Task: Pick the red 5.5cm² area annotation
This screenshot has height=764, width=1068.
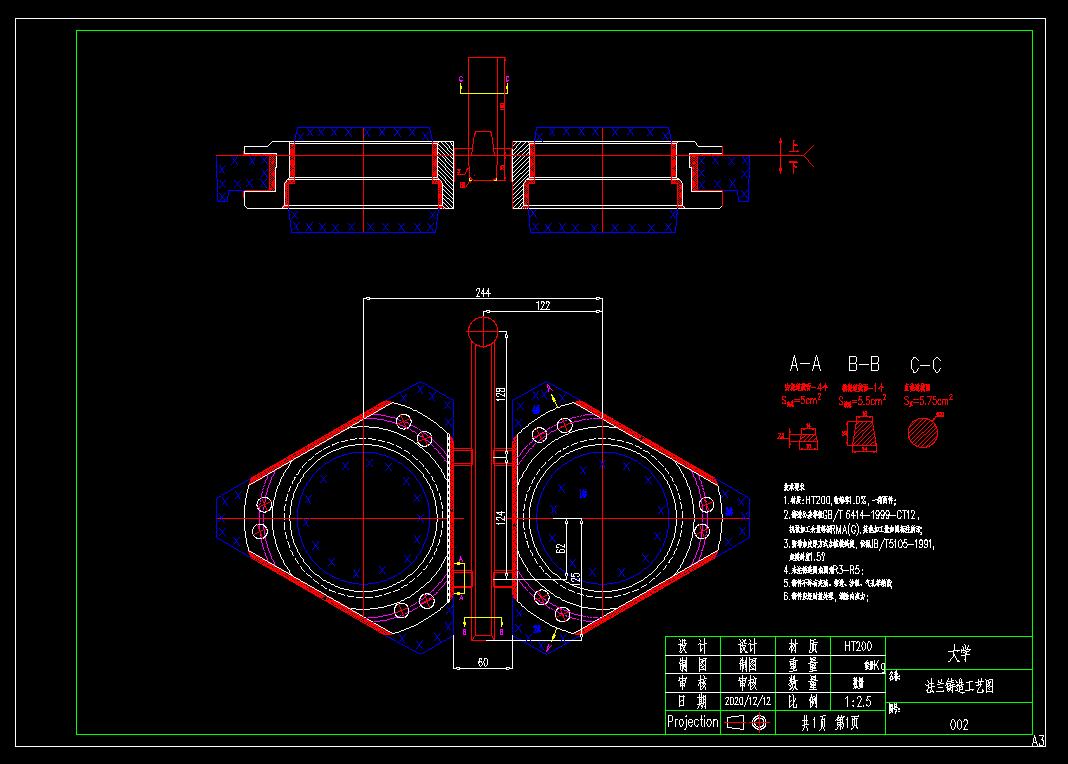Action: coord(862,400)
